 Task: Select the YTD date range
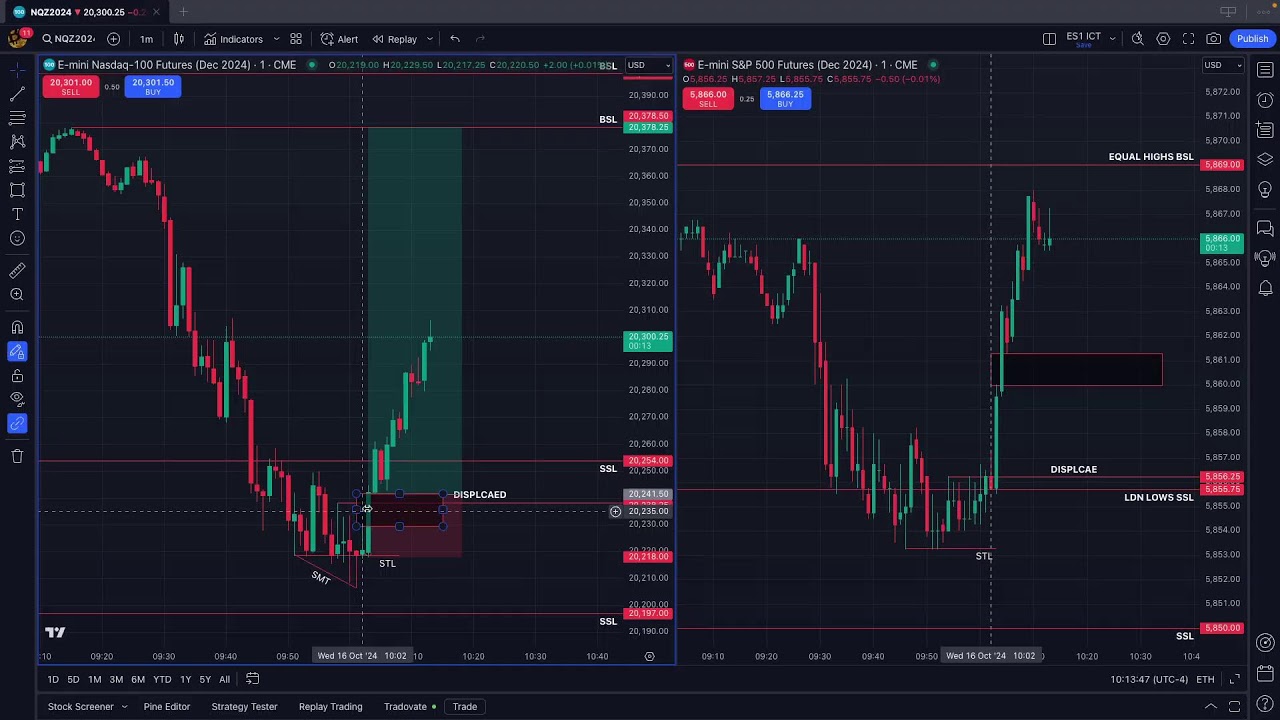point(162,679)
